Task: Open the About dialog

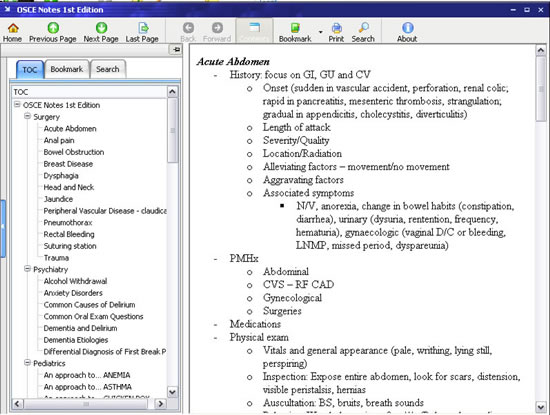Action: (x=407, y=32)
